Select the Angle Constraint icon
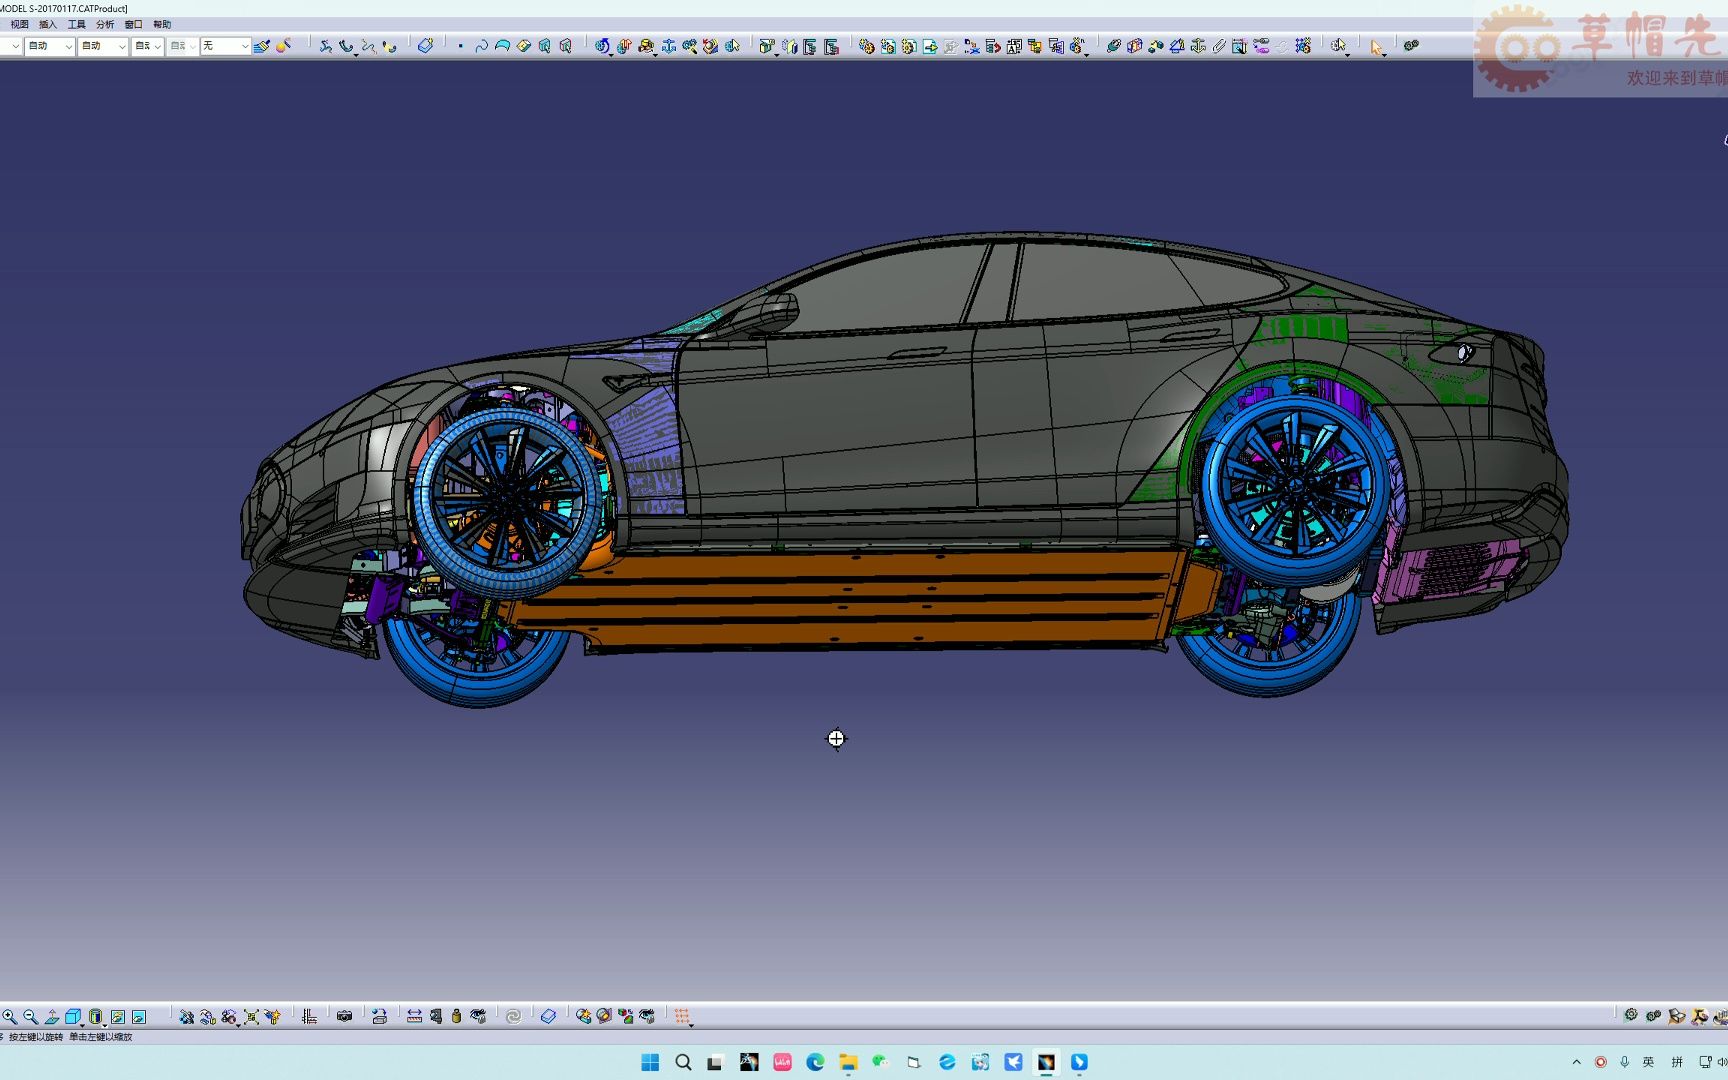This screenshot has height=1080, width=1728. (1177, 46)
